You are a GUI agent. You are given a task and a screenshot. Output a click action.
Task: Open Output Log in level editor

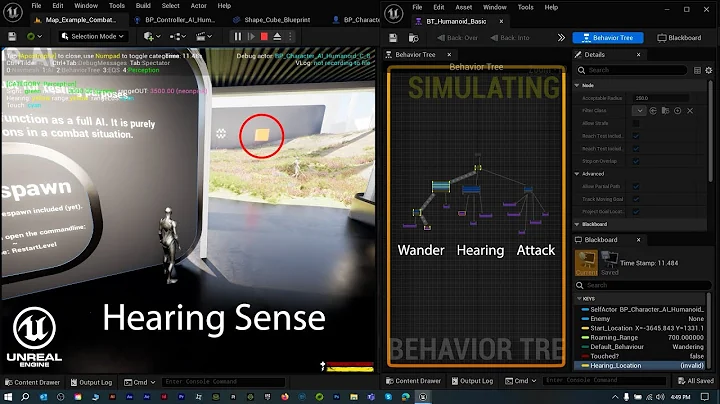(x=91, y=382)
